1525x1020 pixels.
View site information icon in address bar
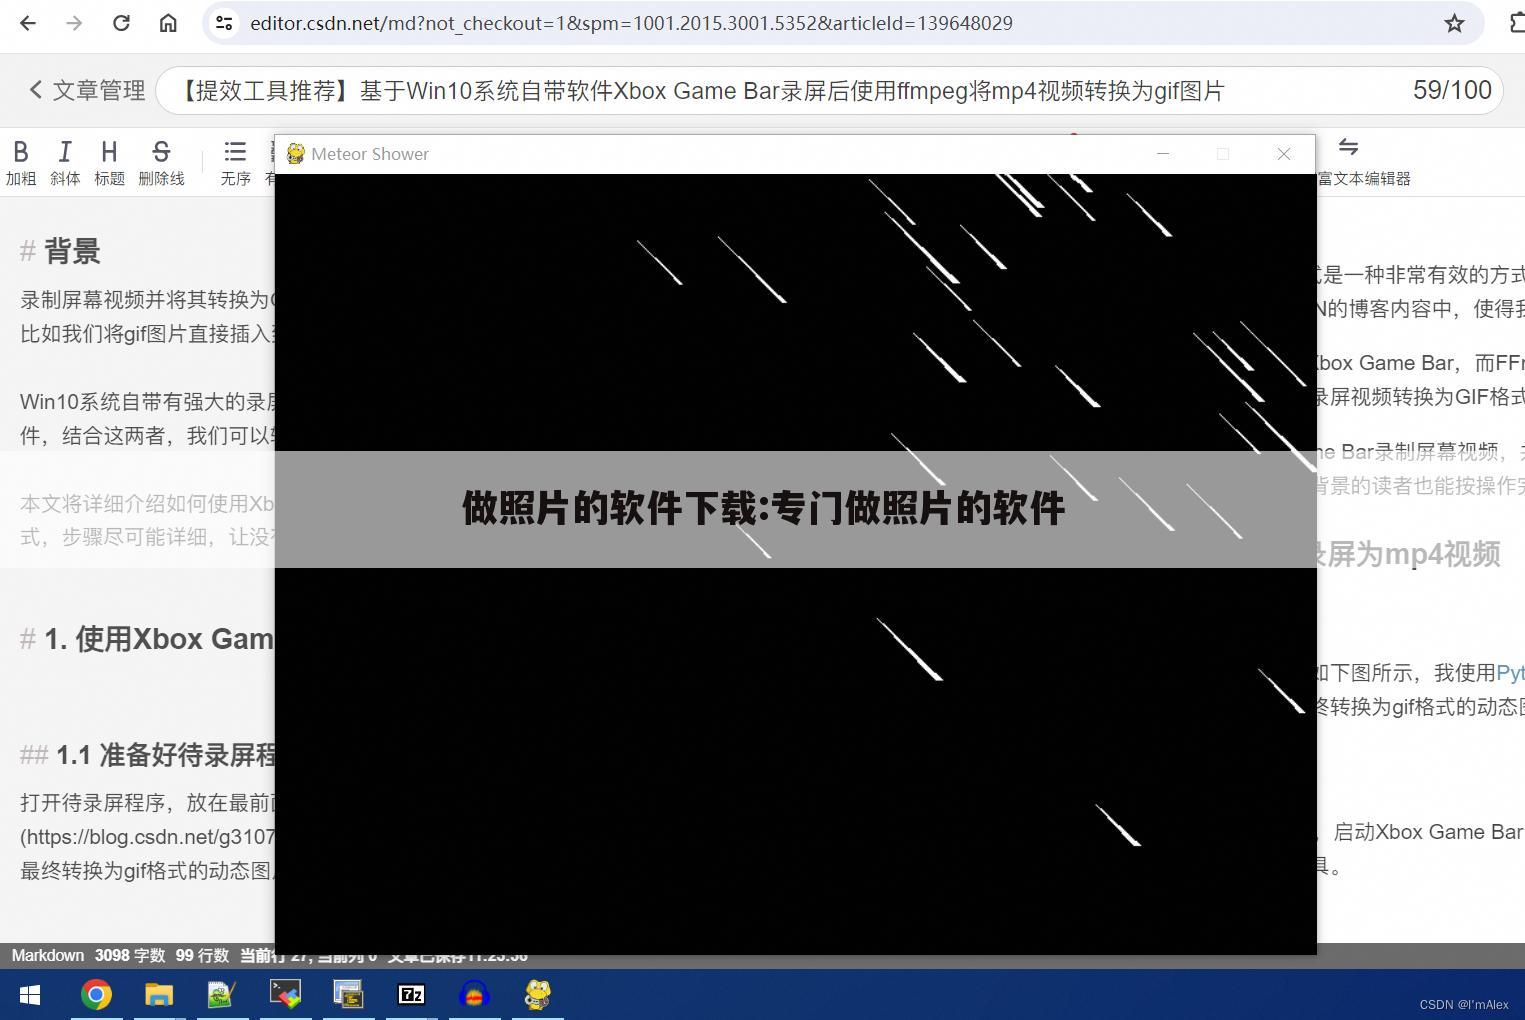(x=224, y=23)
